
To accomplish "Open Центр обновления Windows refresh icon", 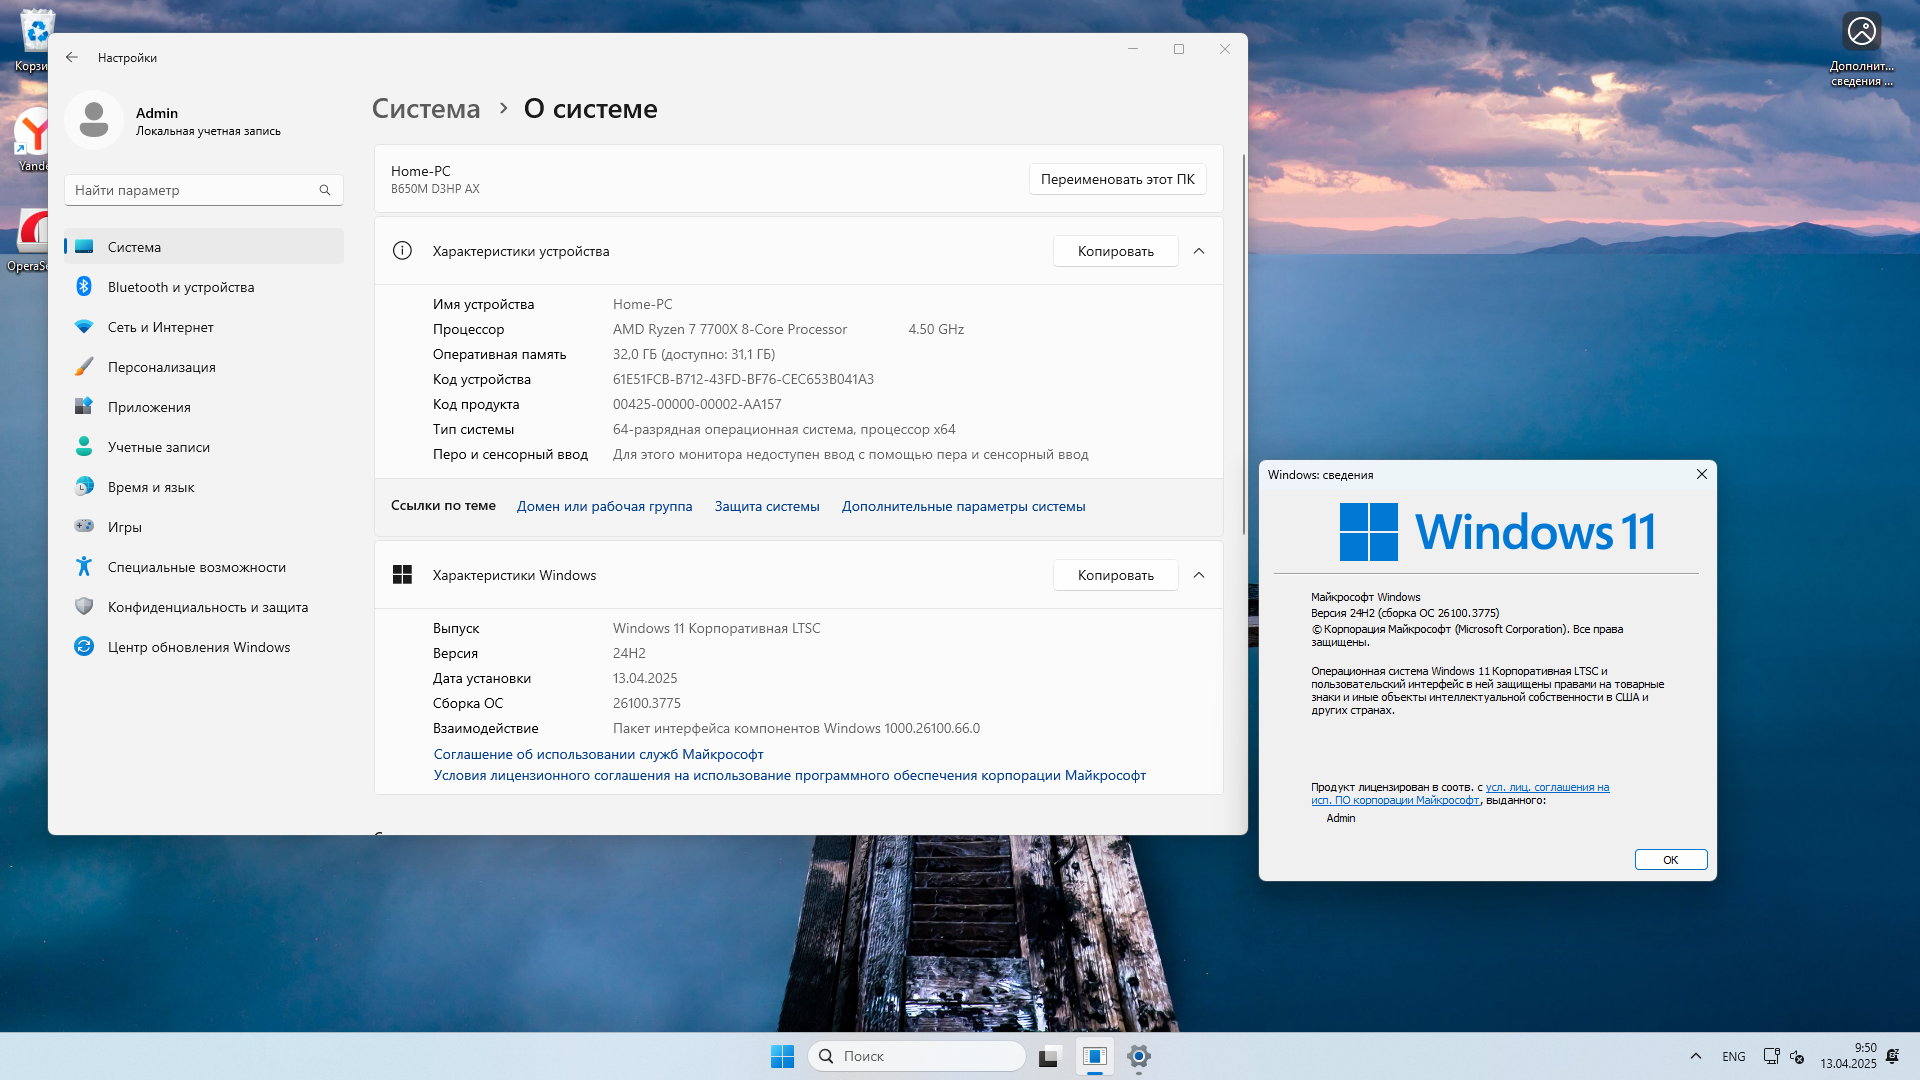I will 84,647.
